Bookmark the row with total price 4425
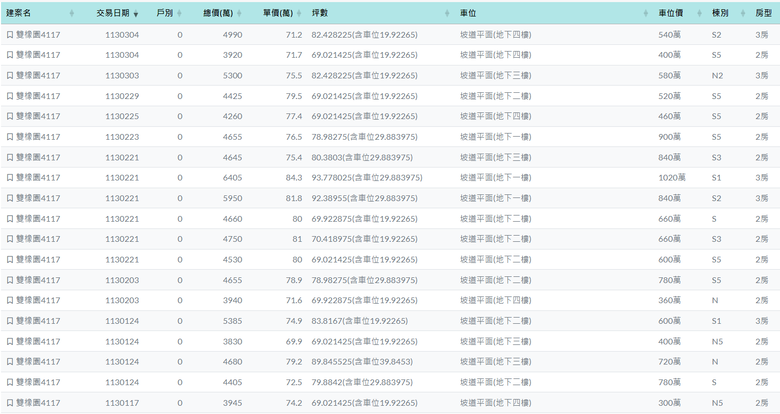This screenshot has height=414, width=780. [10, 96]
